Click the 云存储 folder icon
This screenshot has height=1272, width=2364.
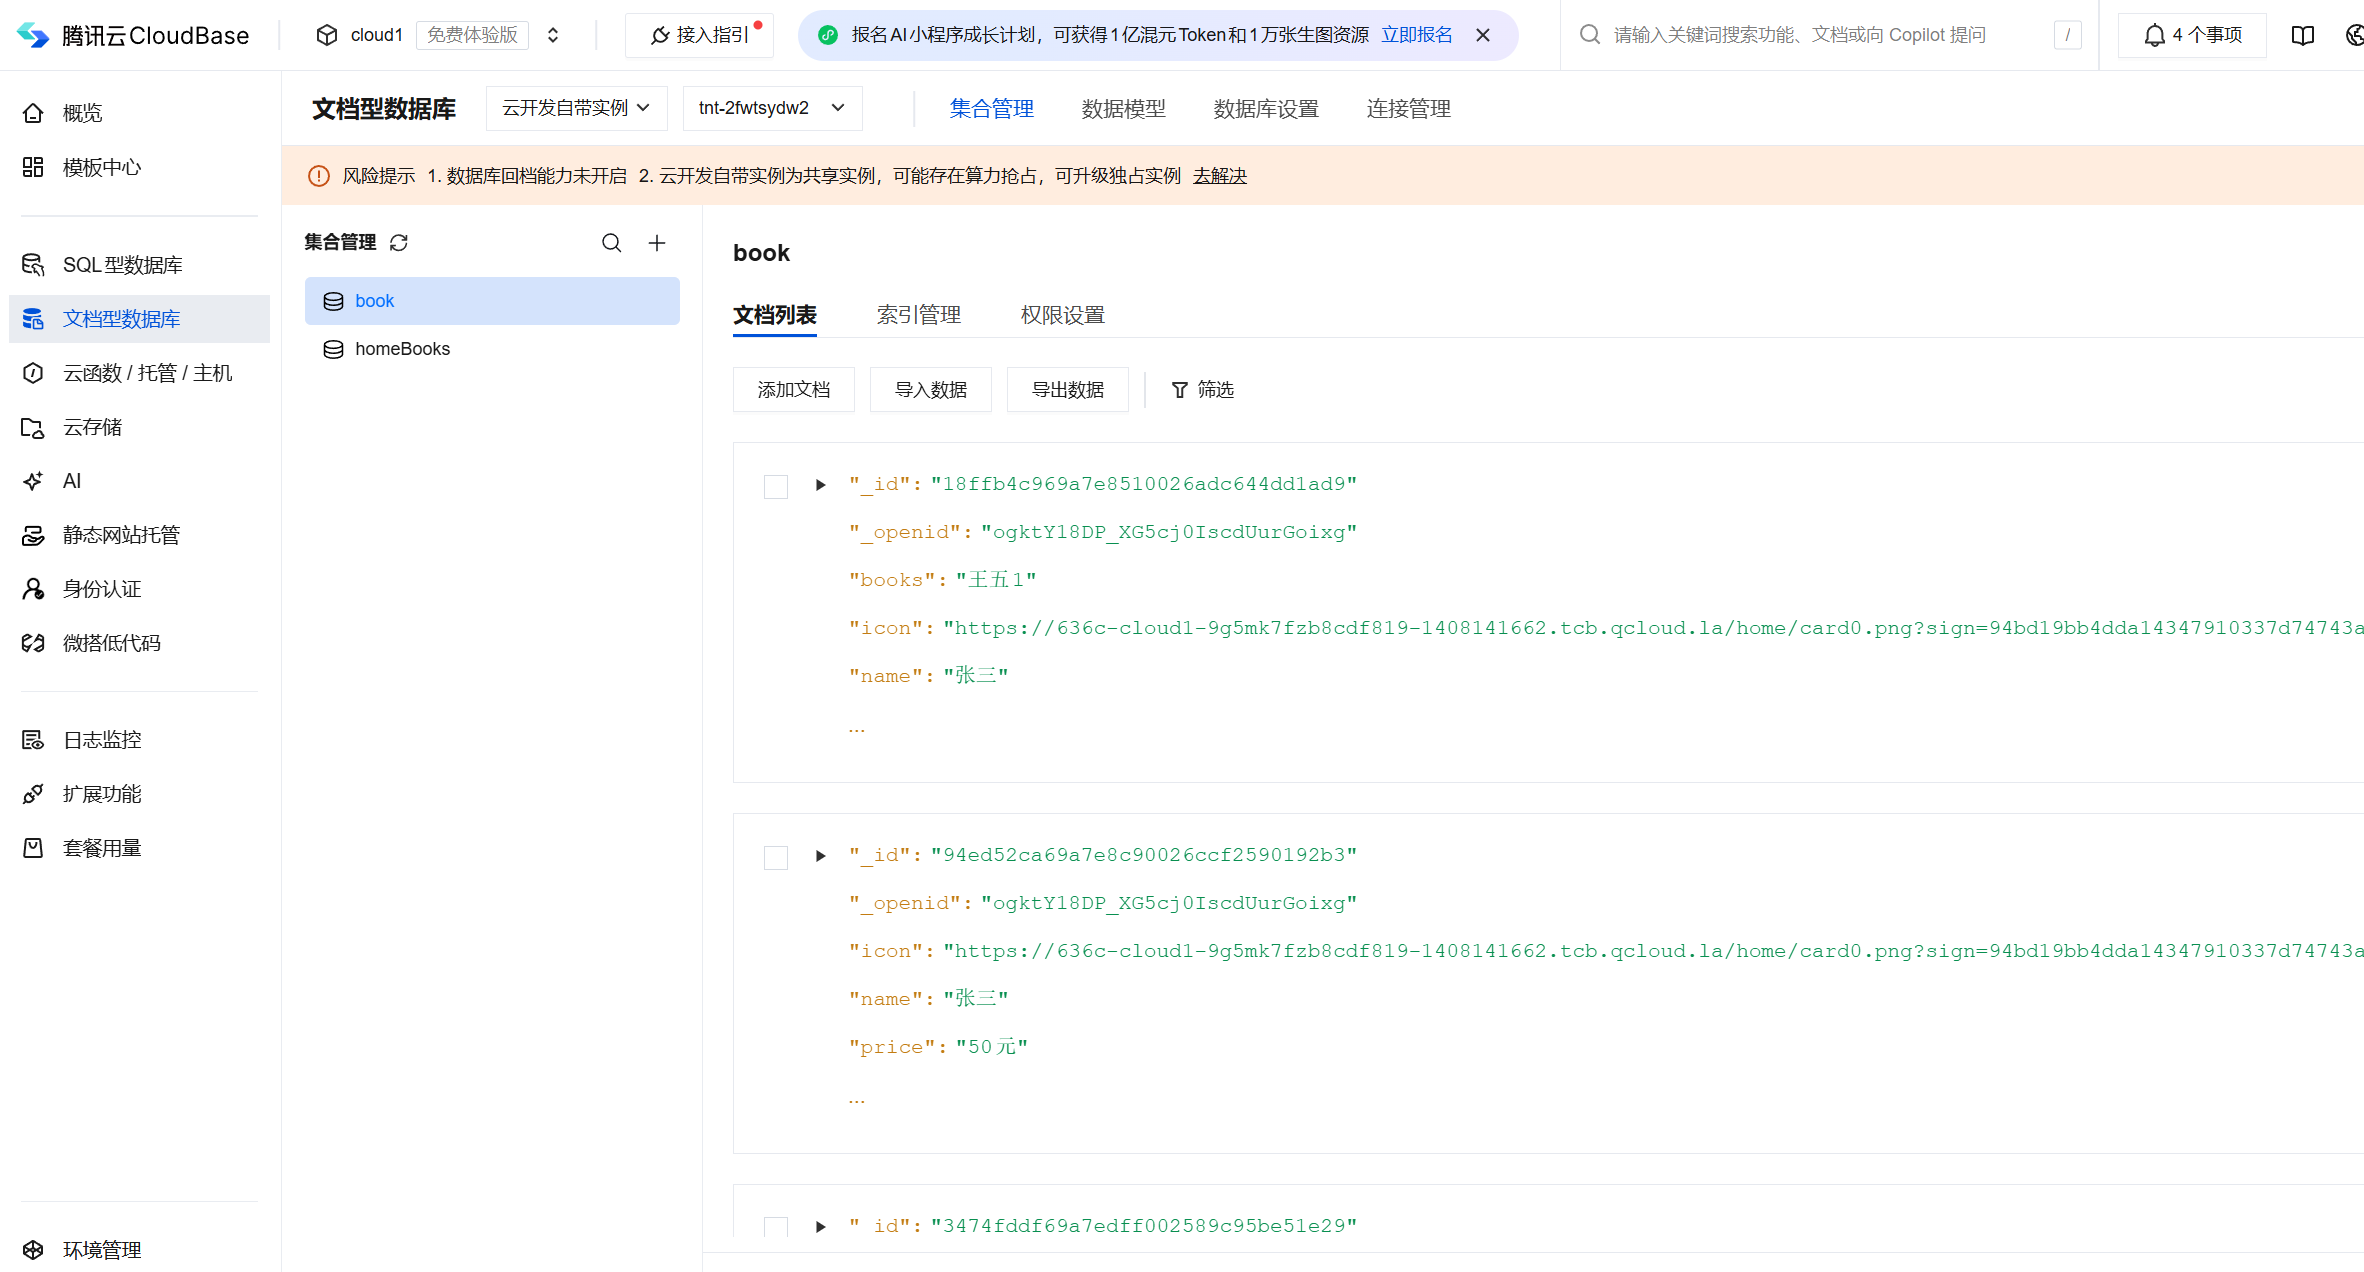[33, 427]
